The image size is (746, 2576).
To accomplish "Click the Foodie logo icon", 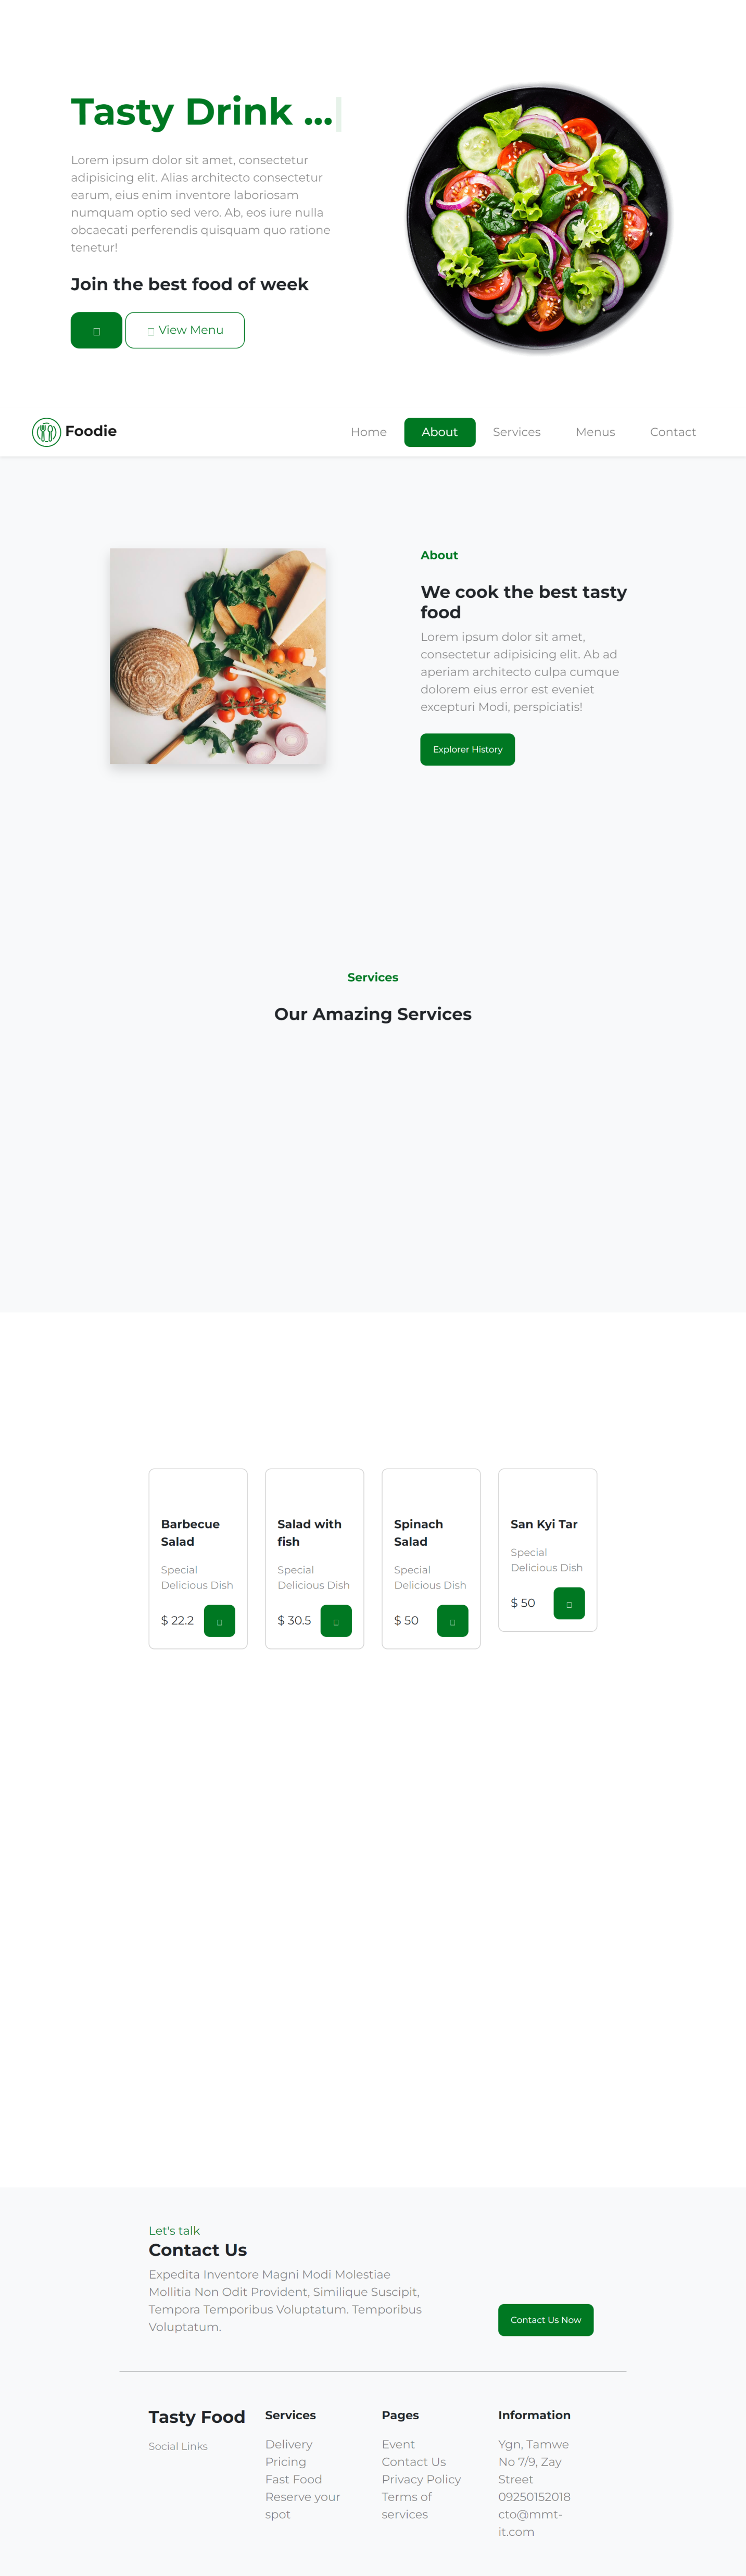I will (46, 432).
